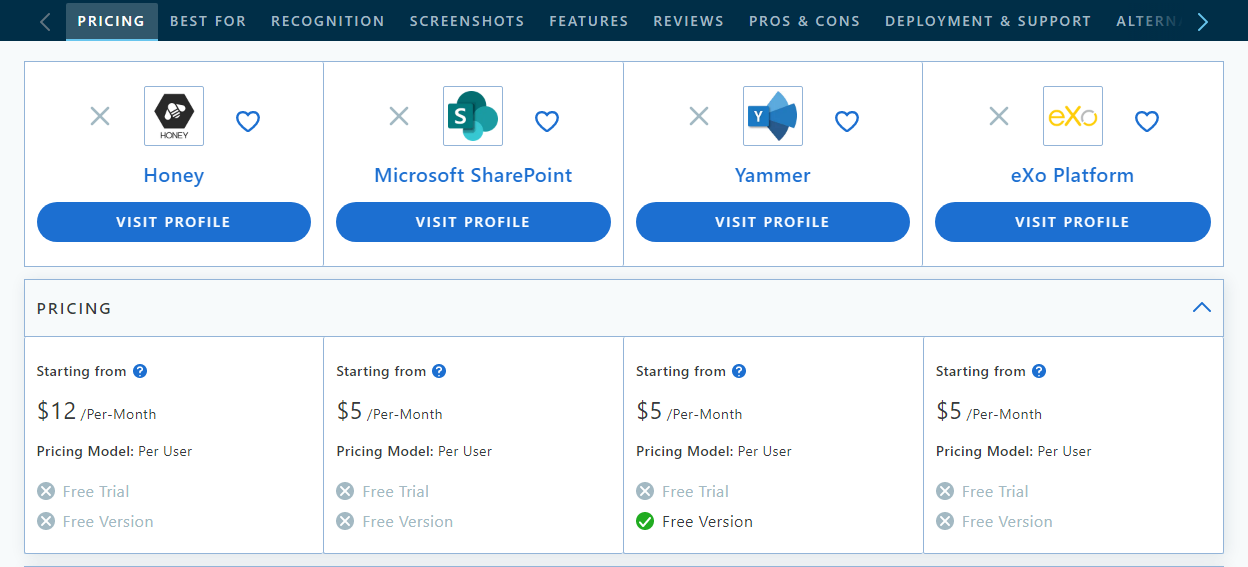Switch to Pros & Cons tab

[805, 21]
